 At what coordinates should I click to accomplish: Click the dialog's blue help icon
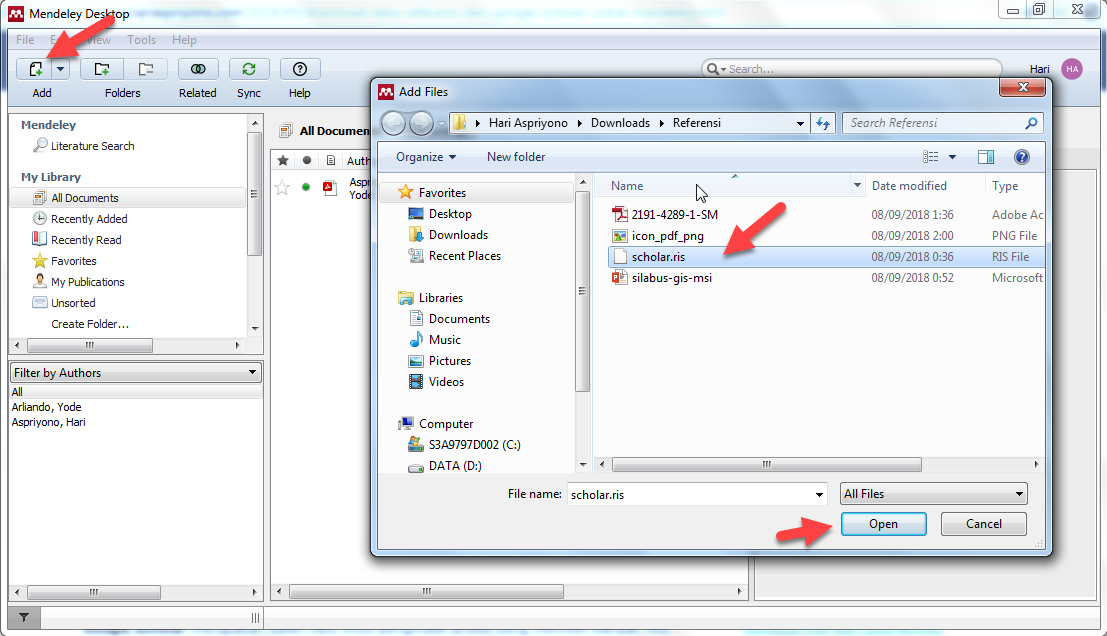tap(1021, 157)
